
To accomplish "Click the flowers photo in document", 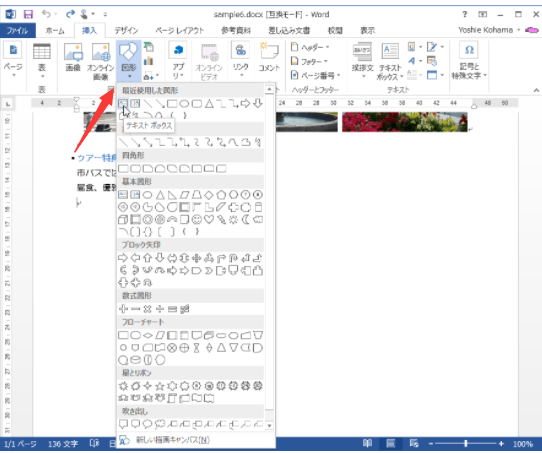I will (405, 122).
